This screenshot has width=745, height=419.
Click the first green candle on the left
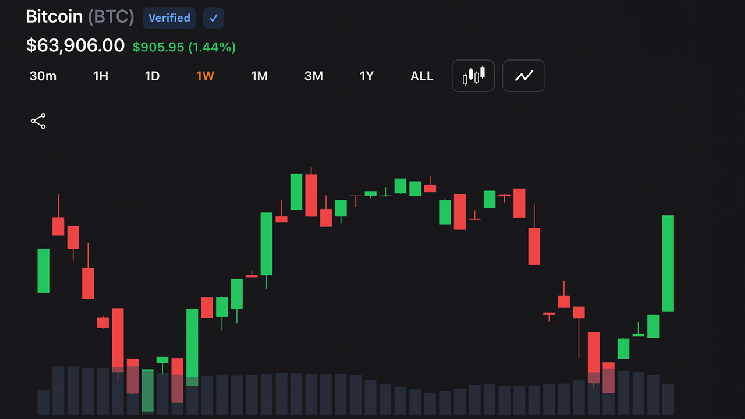(x=44, y=271)
